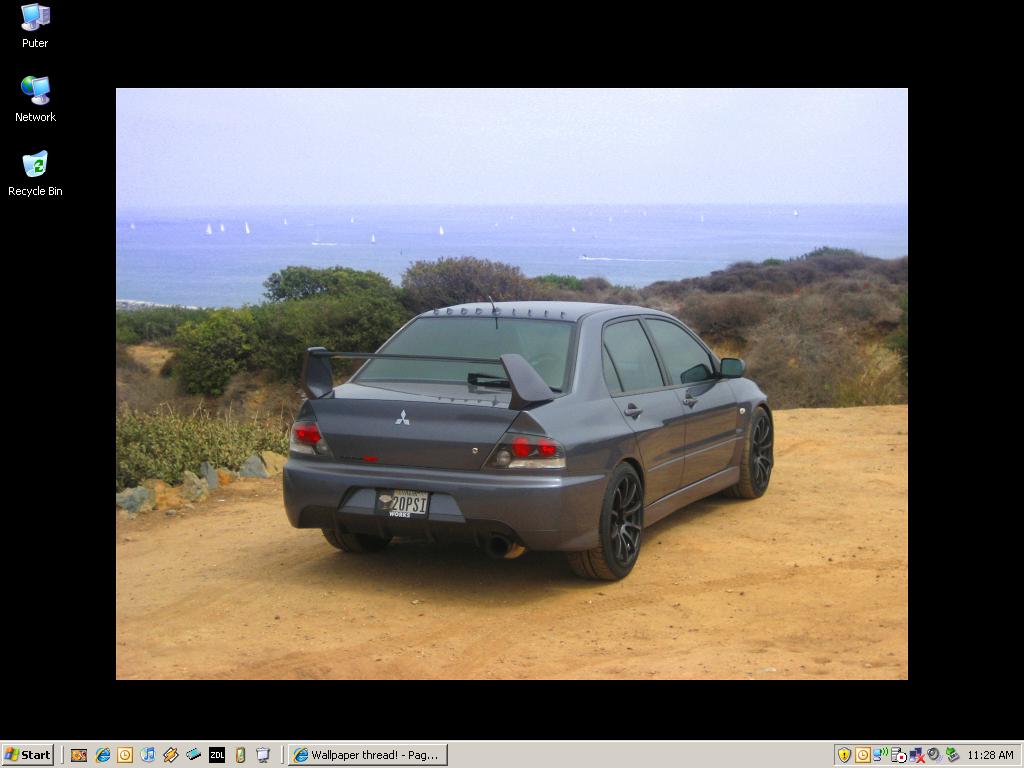Click the Safely Remove Hardware tray icon
Screen dimensions: 1024x768
click(x=952, y=754)
